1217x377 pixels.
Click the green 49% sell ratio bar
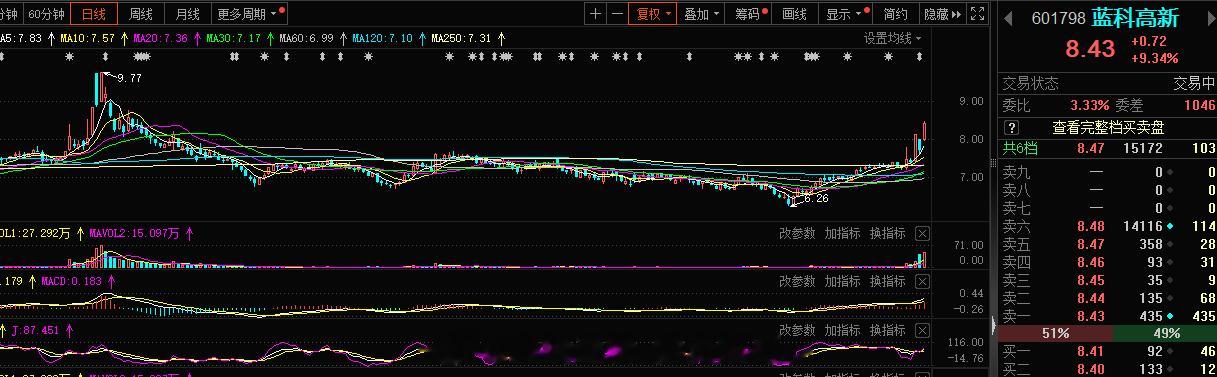click(x=1165, y=333)
